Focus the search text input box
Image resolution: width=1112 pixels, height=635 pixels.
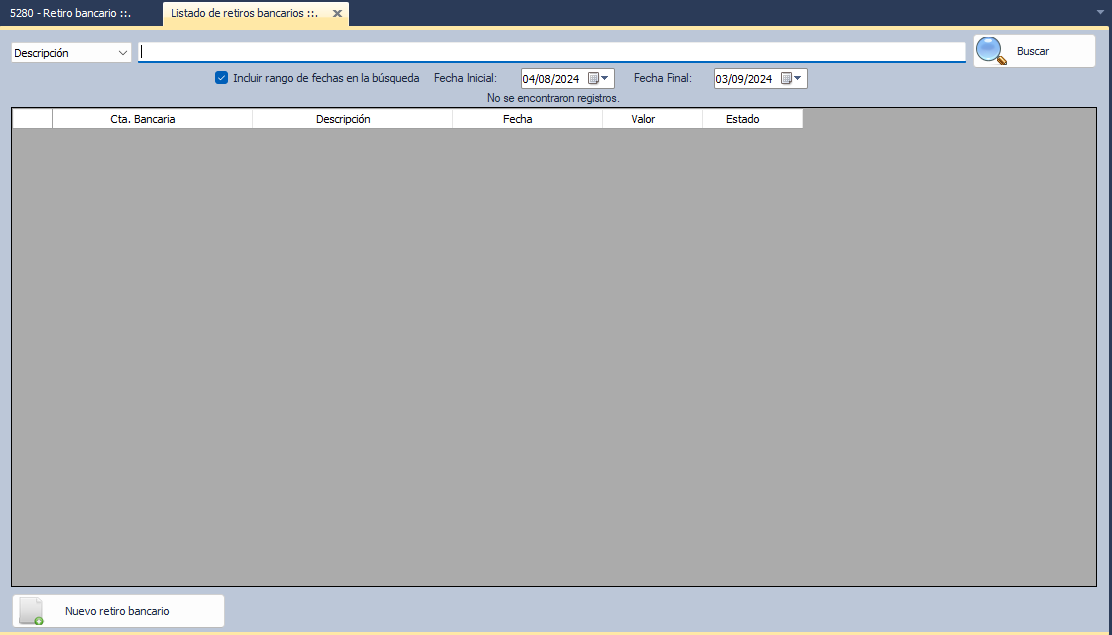click(550, 53)
